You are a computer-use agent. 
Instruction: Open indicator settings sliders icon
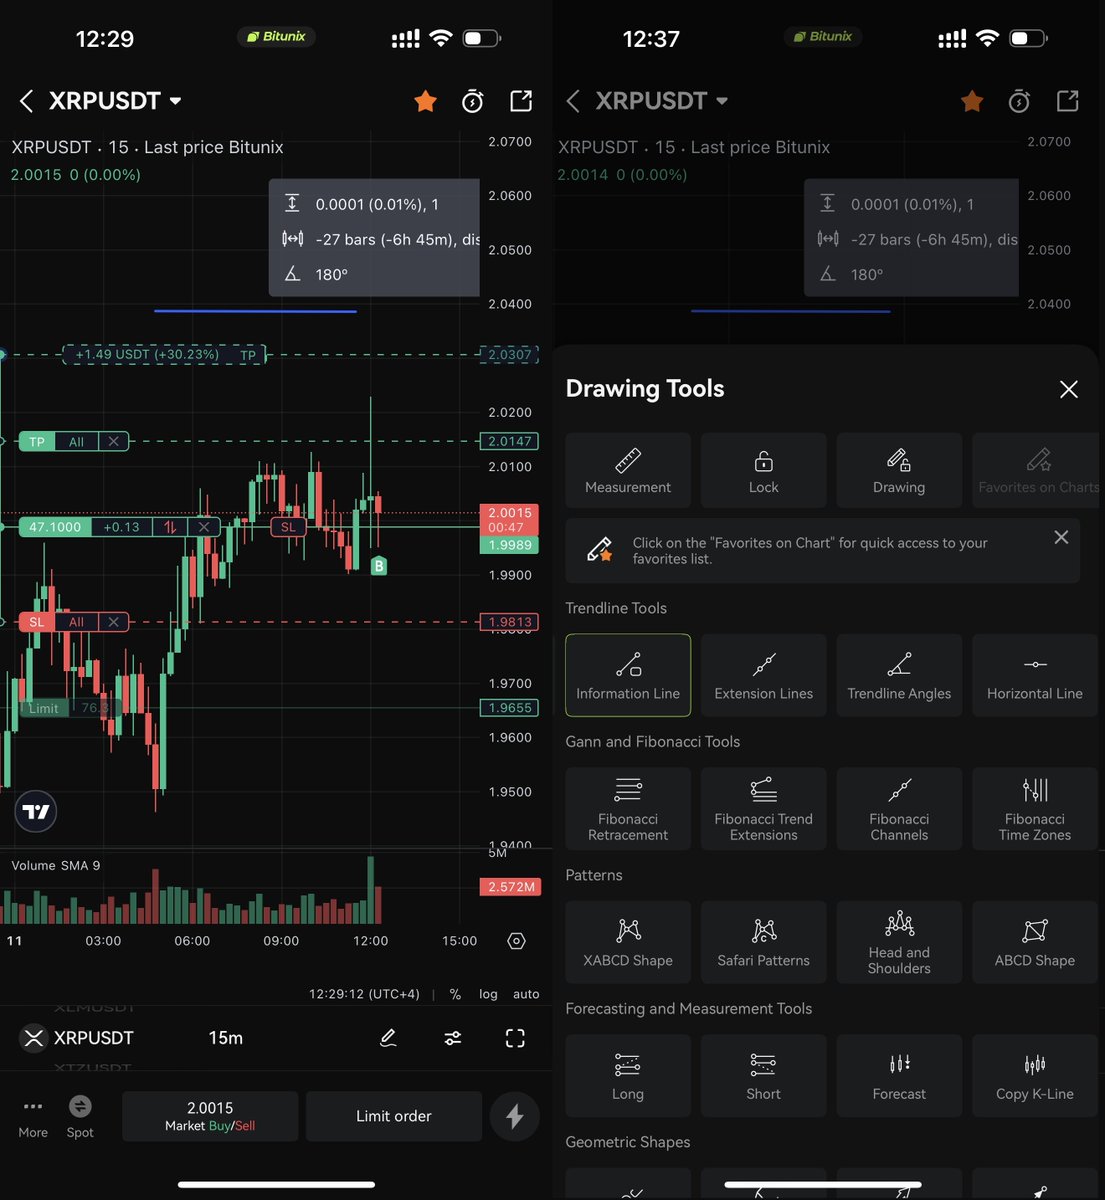(x=453, y=1038)
